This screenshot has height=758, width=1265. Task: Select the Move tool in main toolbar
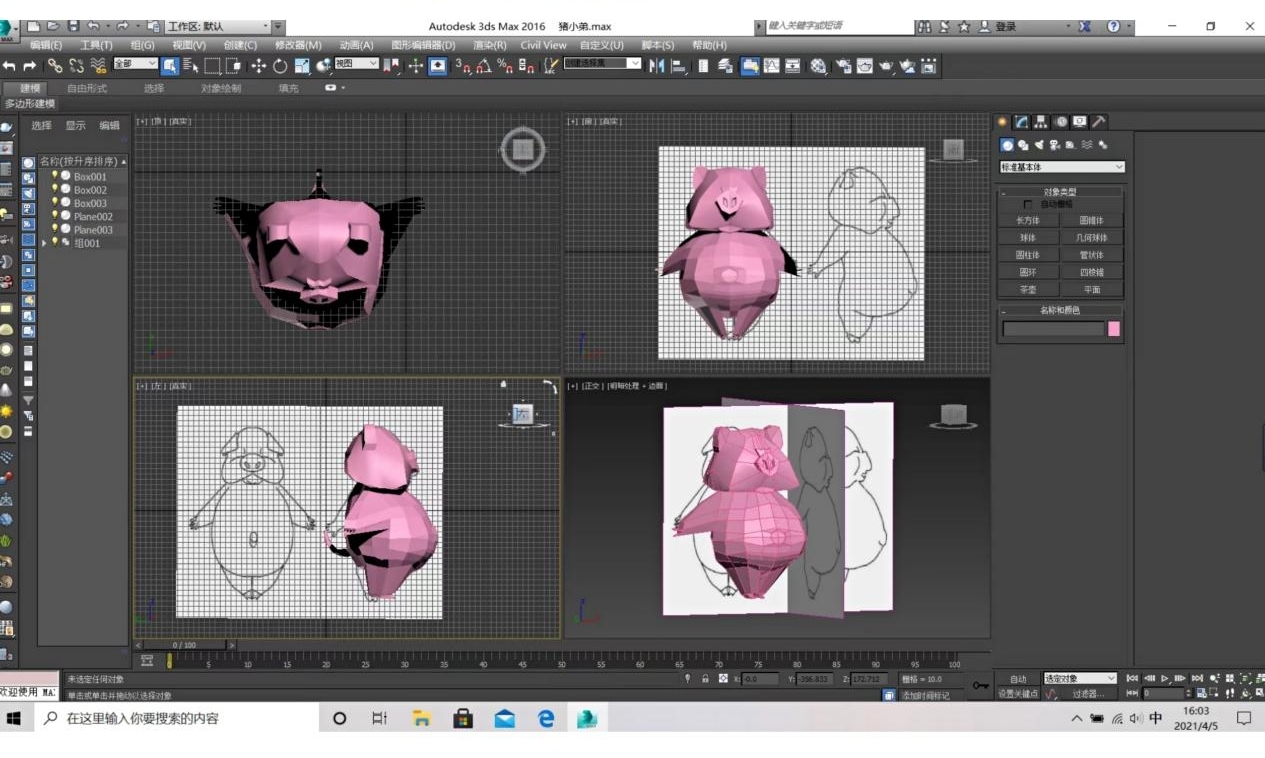point(258,66)
